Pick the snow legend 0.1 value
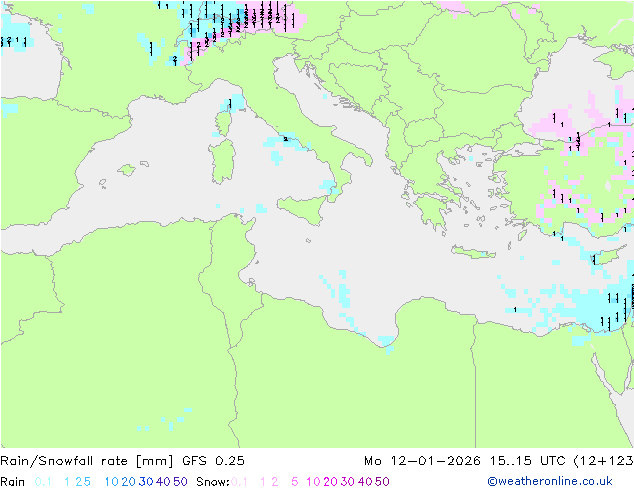The height and width of the screenshot is (490, 634). [239, 482]
